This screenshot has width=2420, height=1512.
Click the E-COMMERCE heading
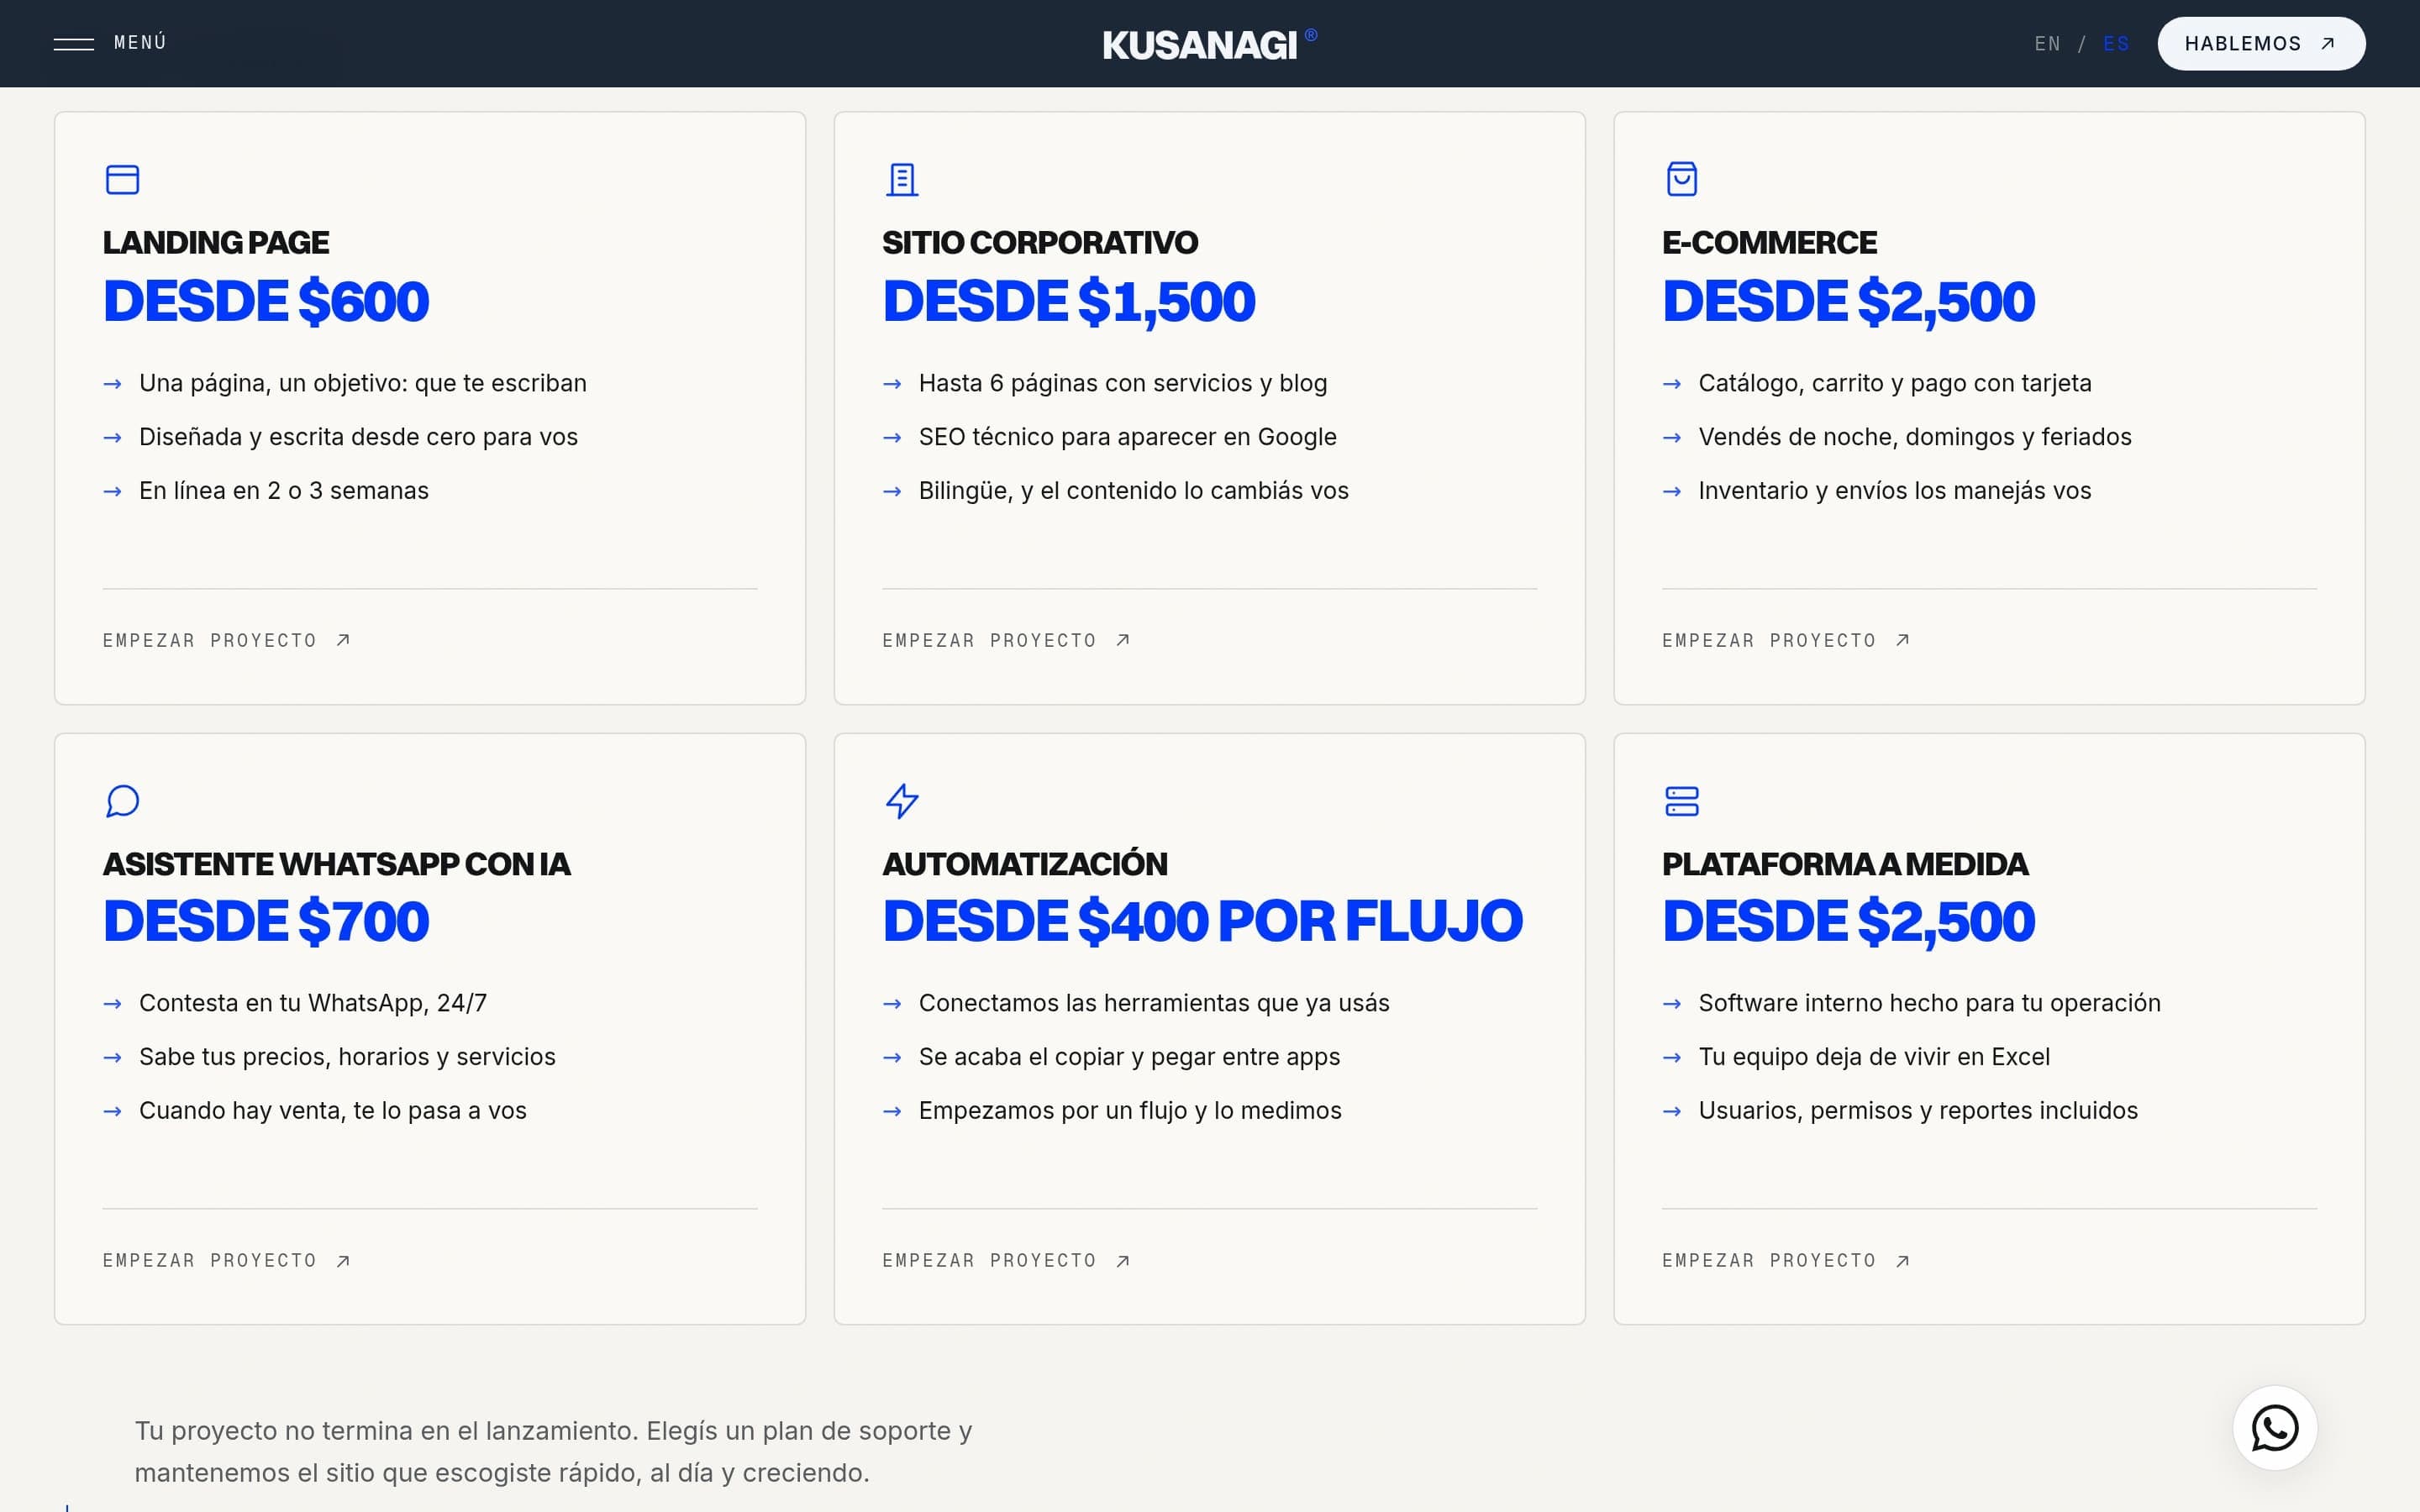click(x=1769, y=242)
